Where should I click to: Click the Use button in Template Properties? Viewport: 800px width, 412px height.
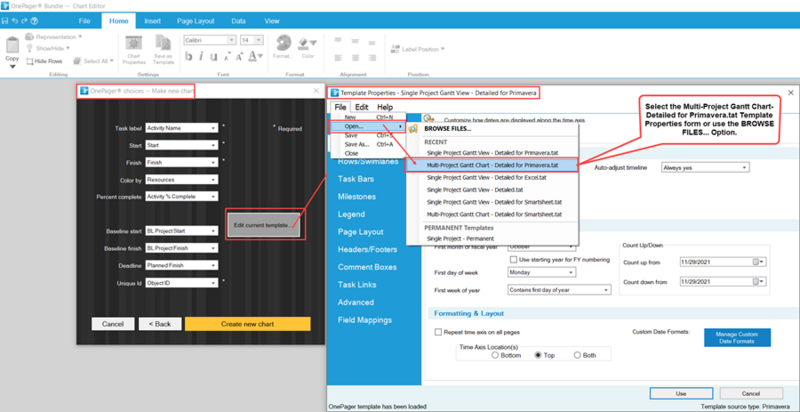coord(681,394)
